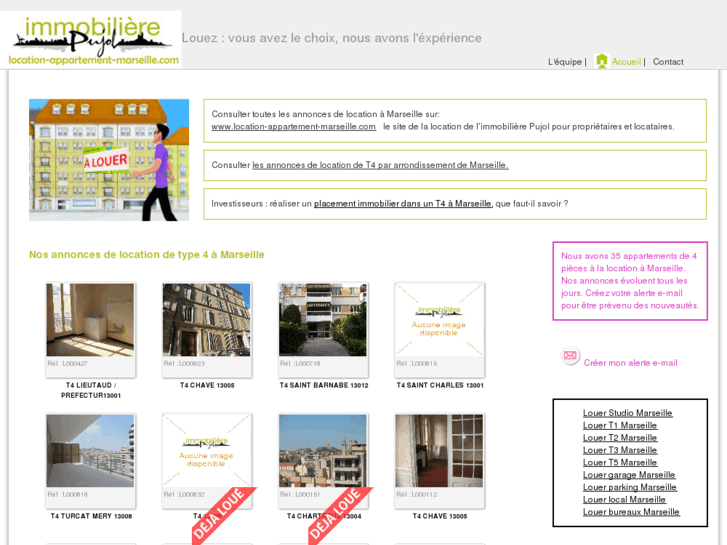Open Louer garage Marseille link
Viewport: 727px width, 545px height.
pyautogui.click(x=629, y=475)
